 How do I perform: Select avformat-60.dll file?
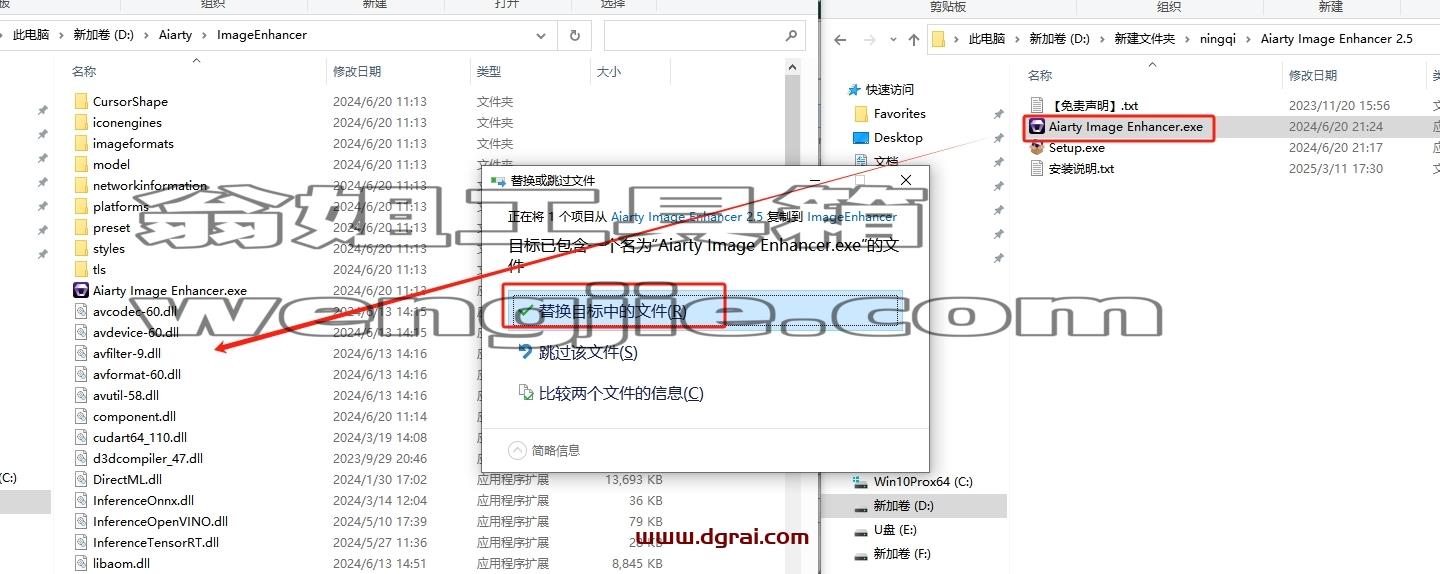(x=137, y=374)
